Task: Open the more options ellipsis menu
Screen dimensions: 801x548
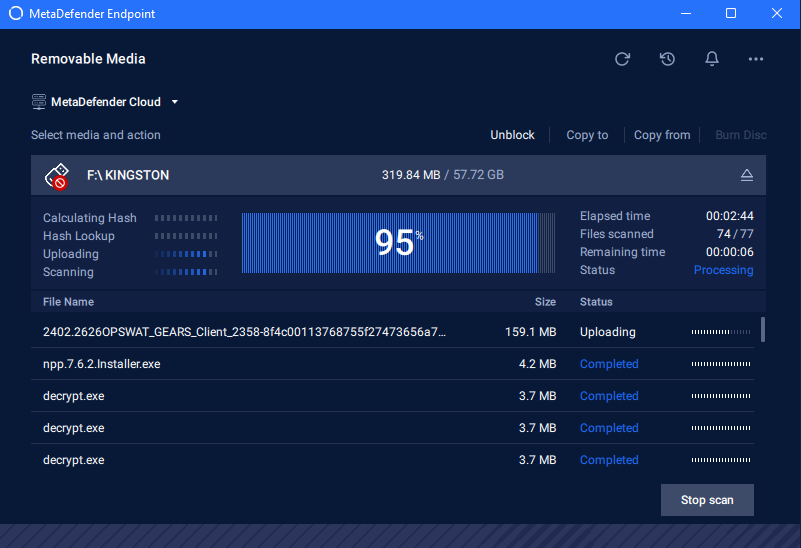Action: [756, 59]
